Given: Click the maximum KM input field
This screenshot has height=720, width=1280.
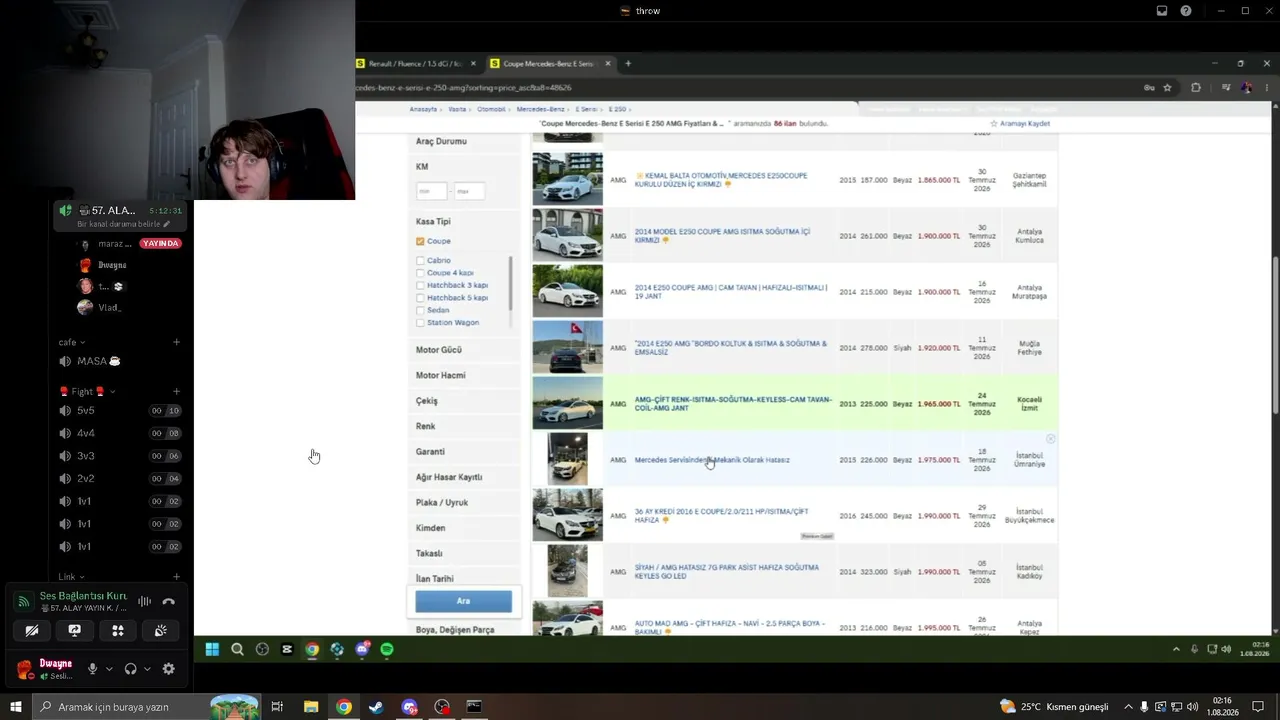Looking at the screenshot, I should tap(469, 190).
